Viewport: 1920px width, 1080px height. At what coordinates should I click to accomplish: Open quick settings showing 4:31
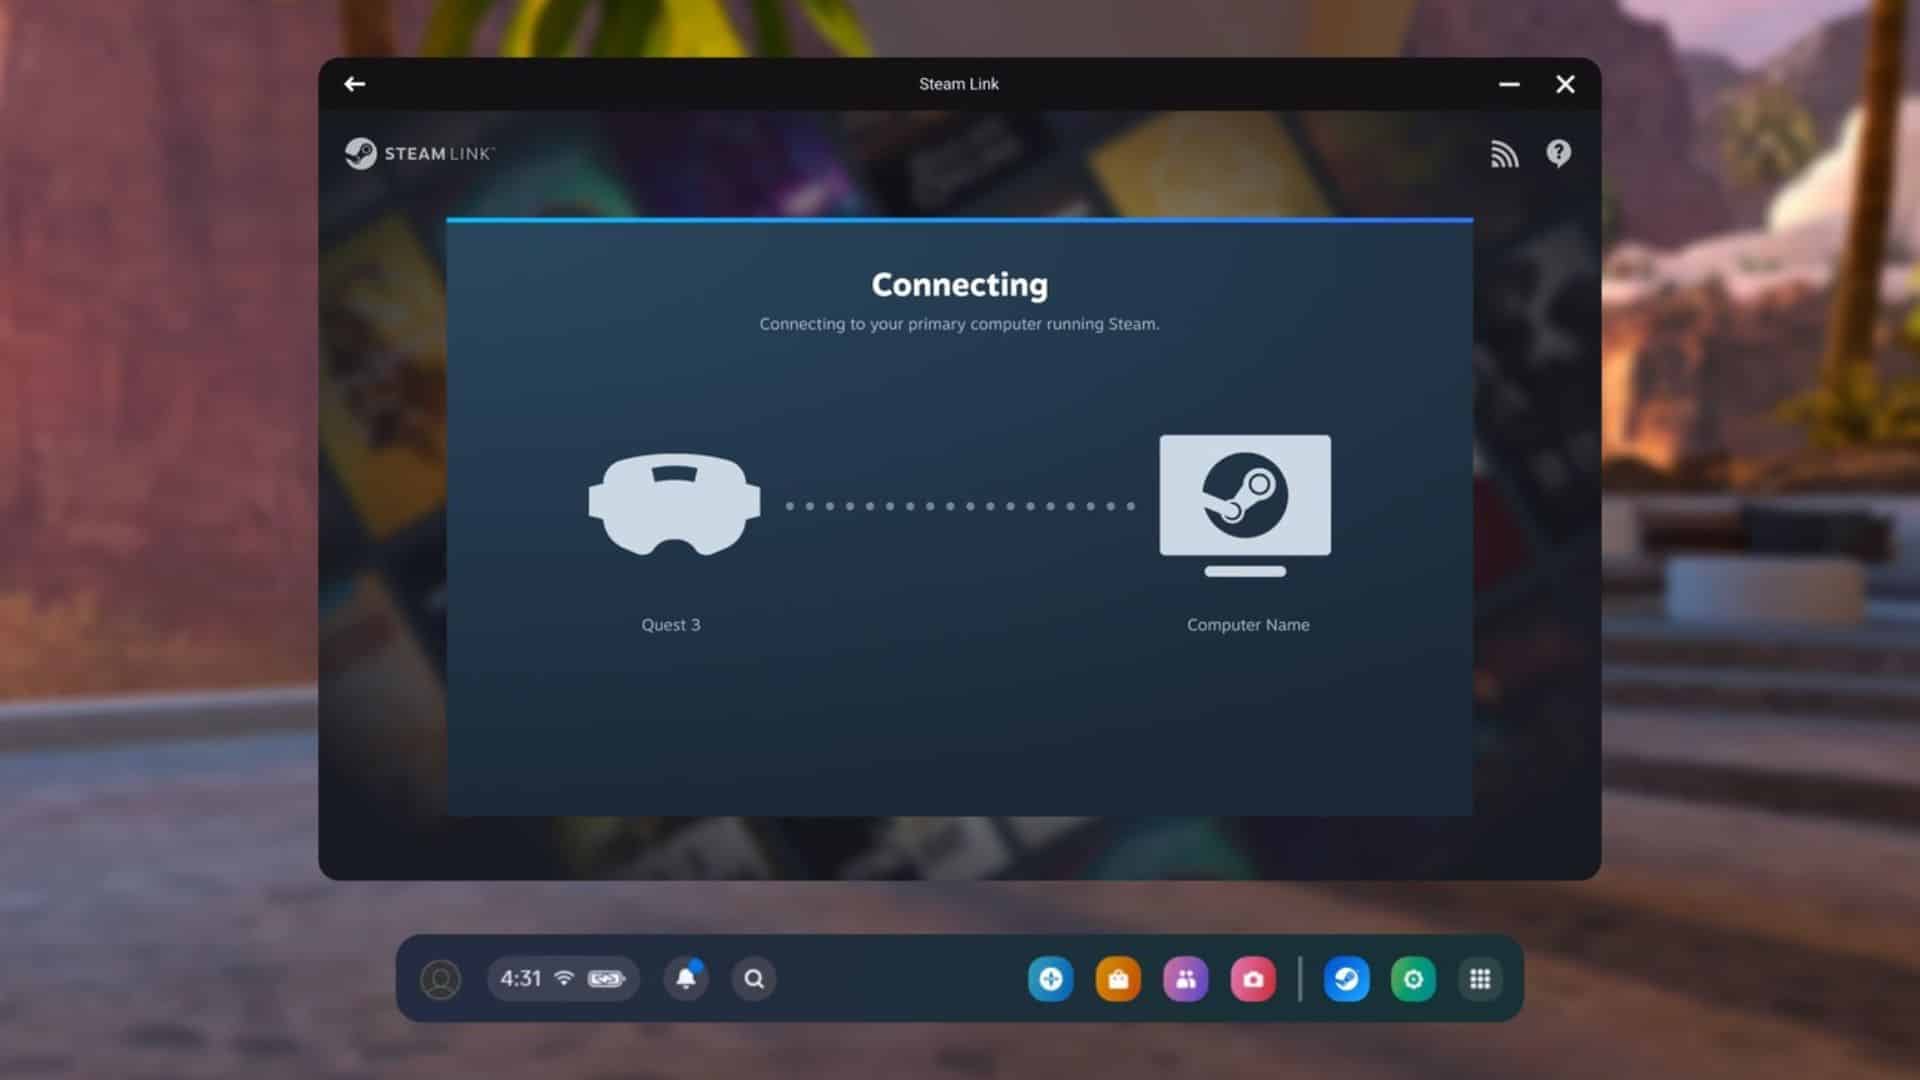tap(562, 979)
